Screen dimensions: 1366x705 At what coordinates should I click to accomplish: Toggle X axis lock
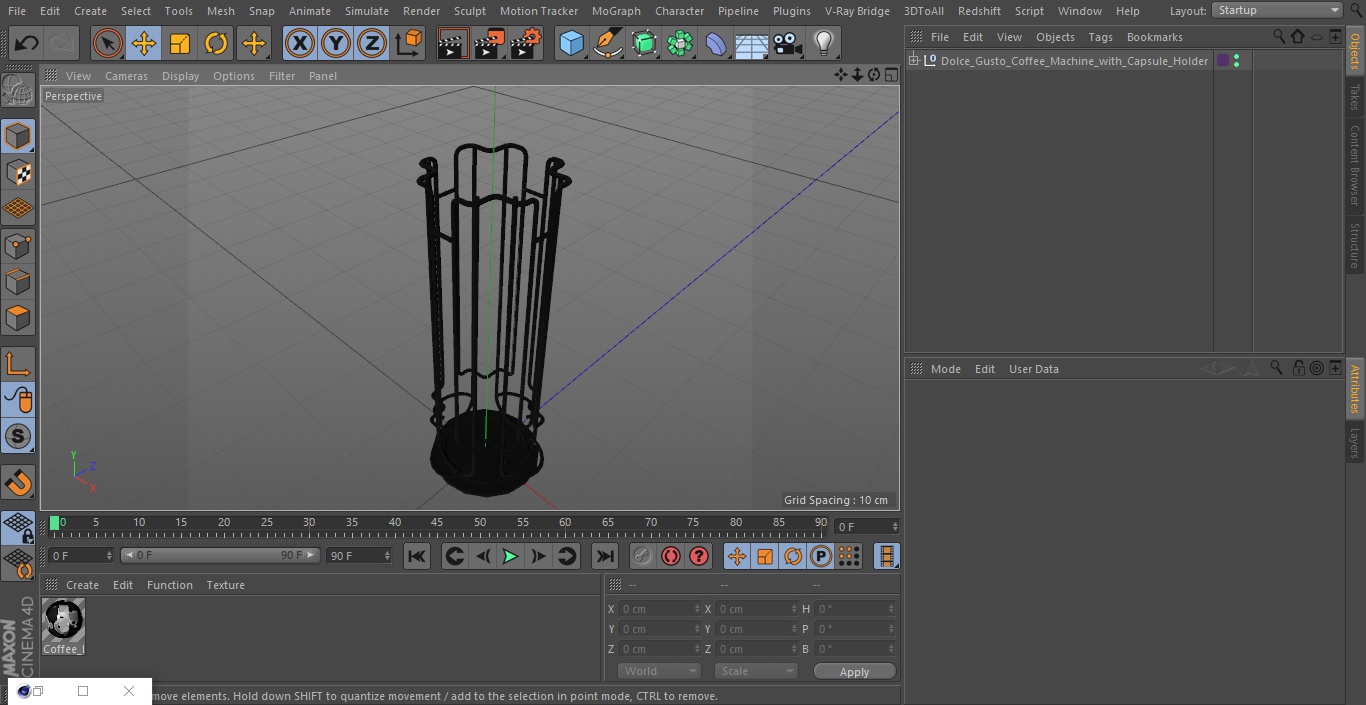299,43
